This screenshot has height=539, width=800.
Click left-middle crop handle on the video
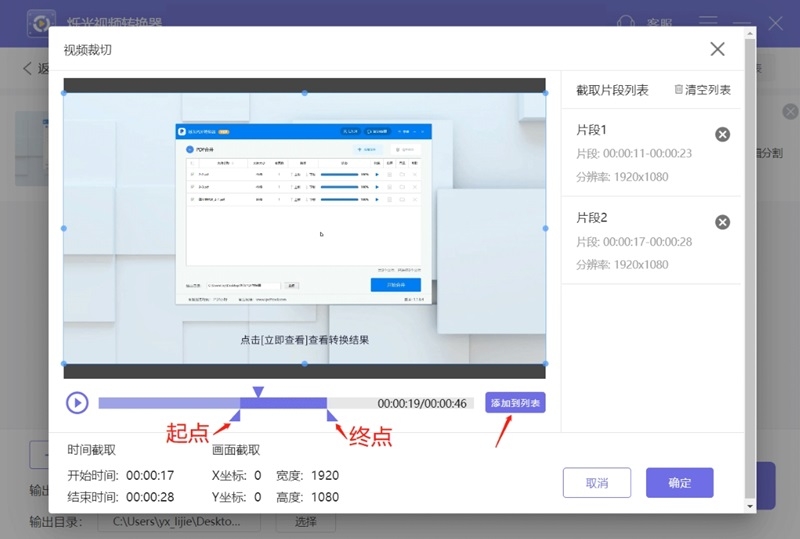point(64,228)
